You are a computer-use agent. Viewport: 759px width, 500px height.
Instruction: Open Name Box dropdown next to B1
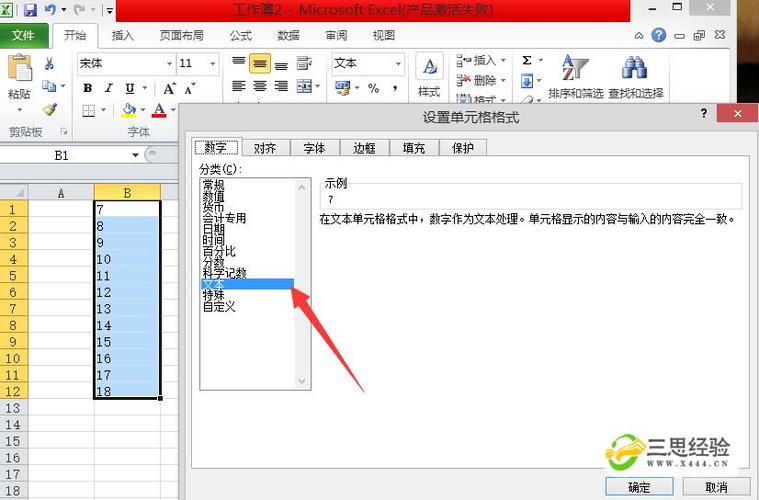point(135,155)
